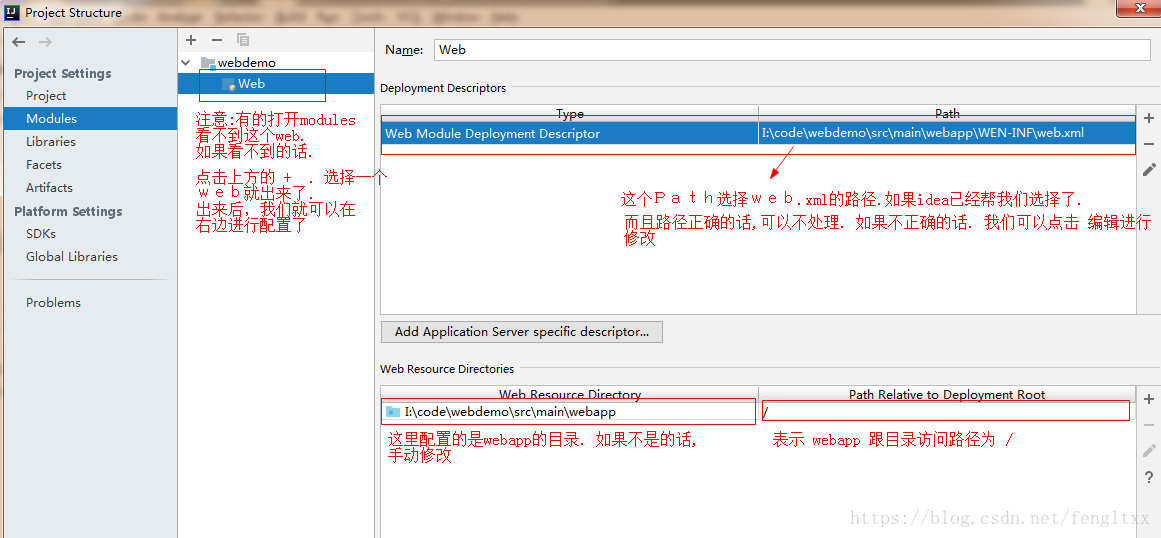This screenshot has height=538, width=1161.
Task: Open Project settings
Action: (x=46, y=95)
